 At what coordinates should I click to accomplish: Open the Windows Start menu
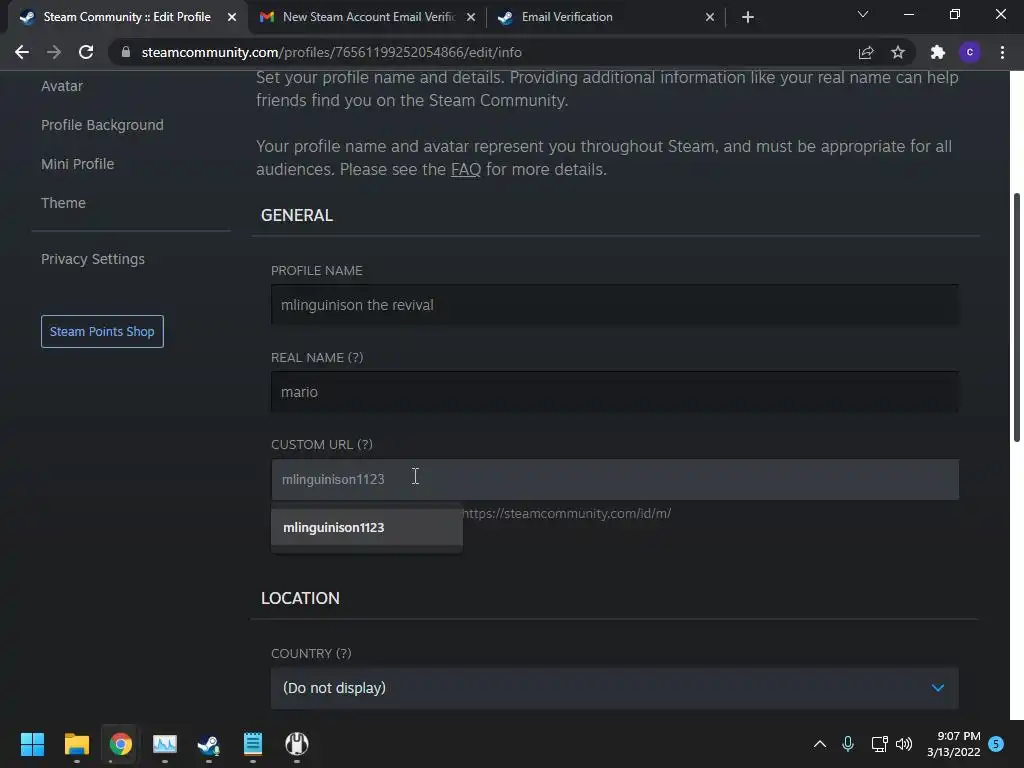pyautogui.click(x=32, y=744)
